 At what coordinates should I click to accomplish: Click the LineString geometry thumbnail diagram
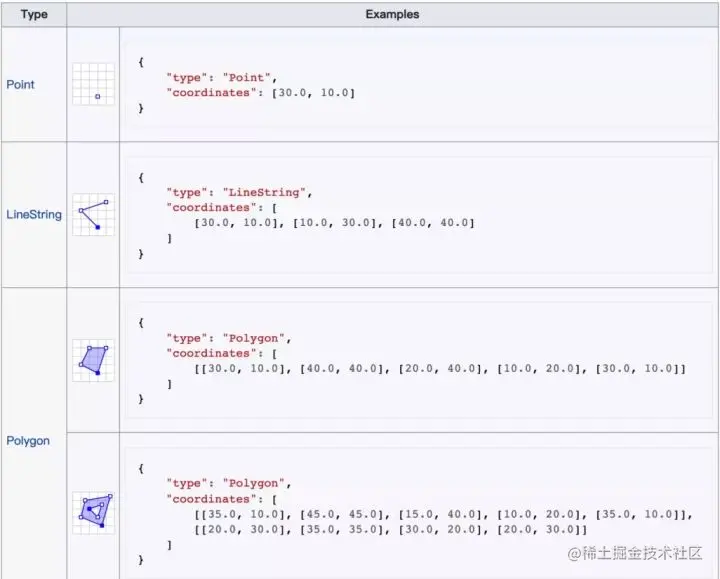[x=93, y=214]
